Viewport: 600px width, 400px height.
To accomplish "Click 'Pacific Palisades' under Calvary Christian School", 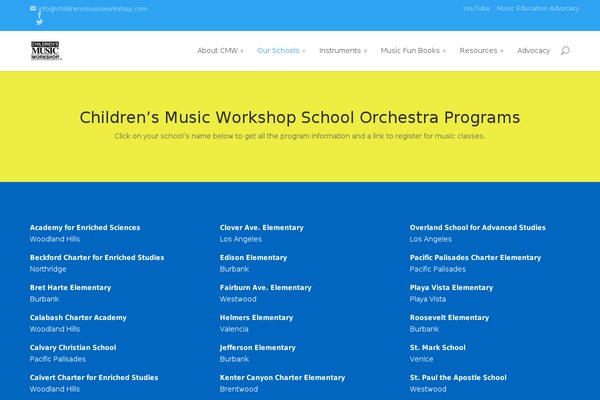I will click(57, 359).
